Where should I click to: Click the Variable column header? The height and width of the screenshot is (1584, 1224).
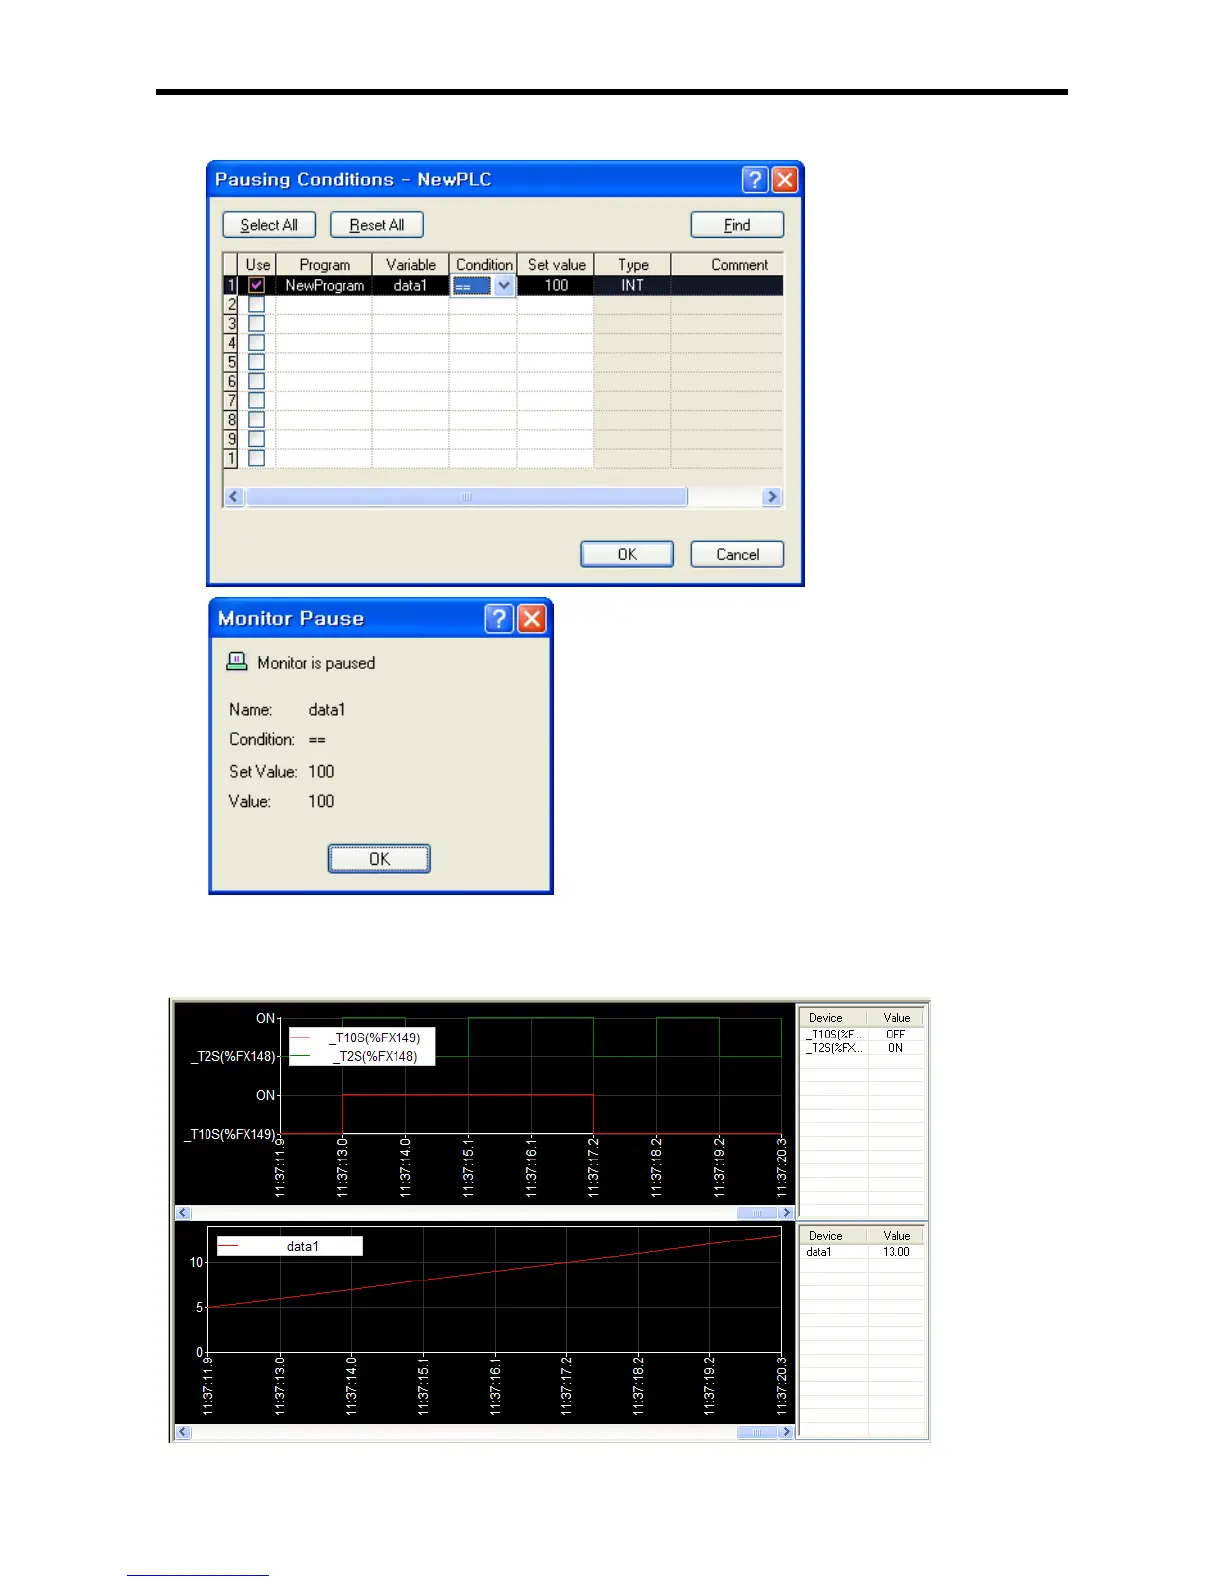click(x=410, y=264)
